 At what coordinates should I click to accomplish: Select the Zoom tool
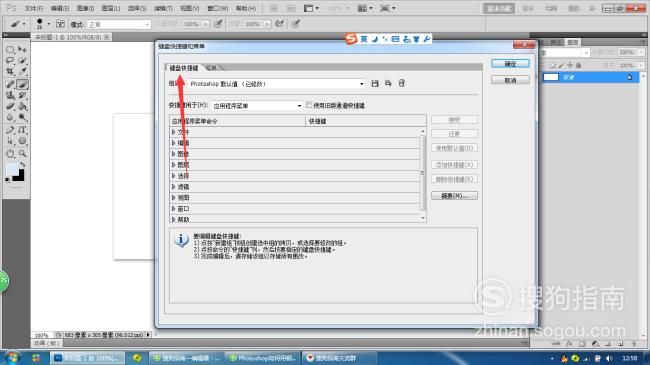[22, 154]
